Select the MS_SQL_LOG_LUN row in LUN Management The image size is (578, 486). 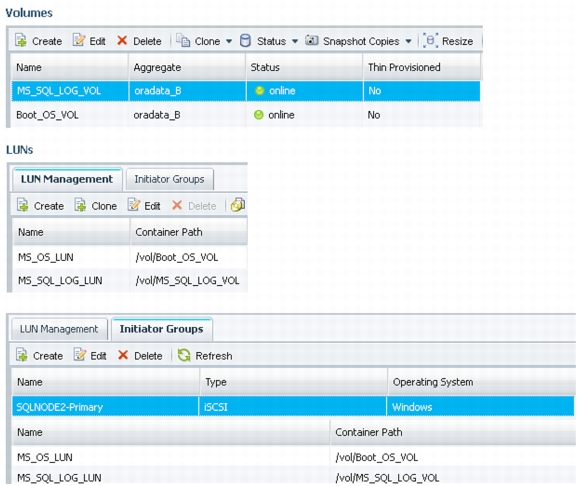click(130, 281)
